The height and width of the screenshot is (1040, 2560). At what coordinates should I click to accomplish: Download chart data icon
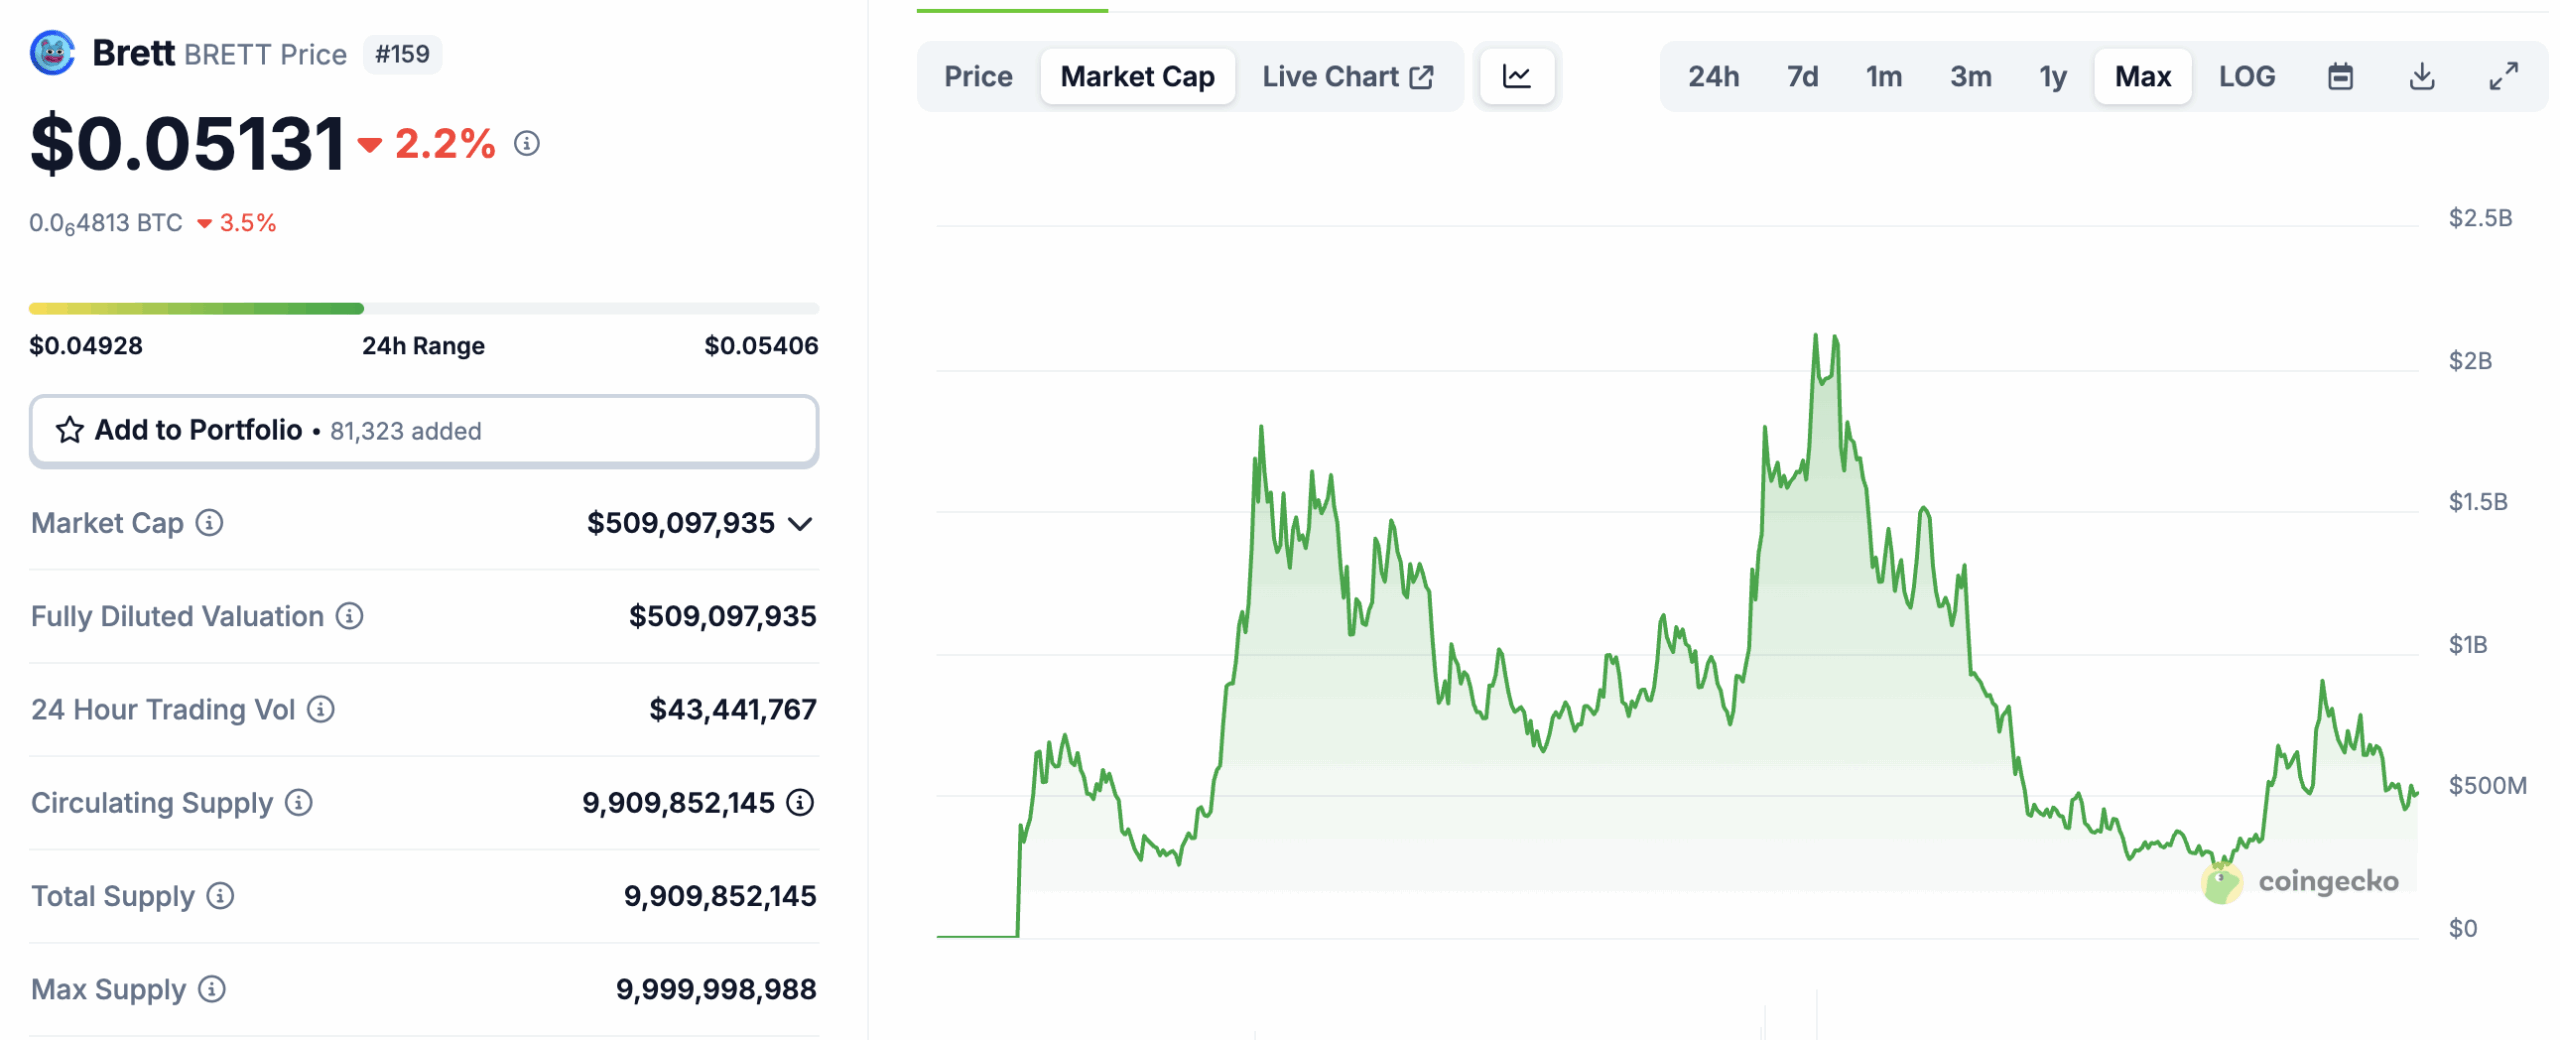[2422, 76]
